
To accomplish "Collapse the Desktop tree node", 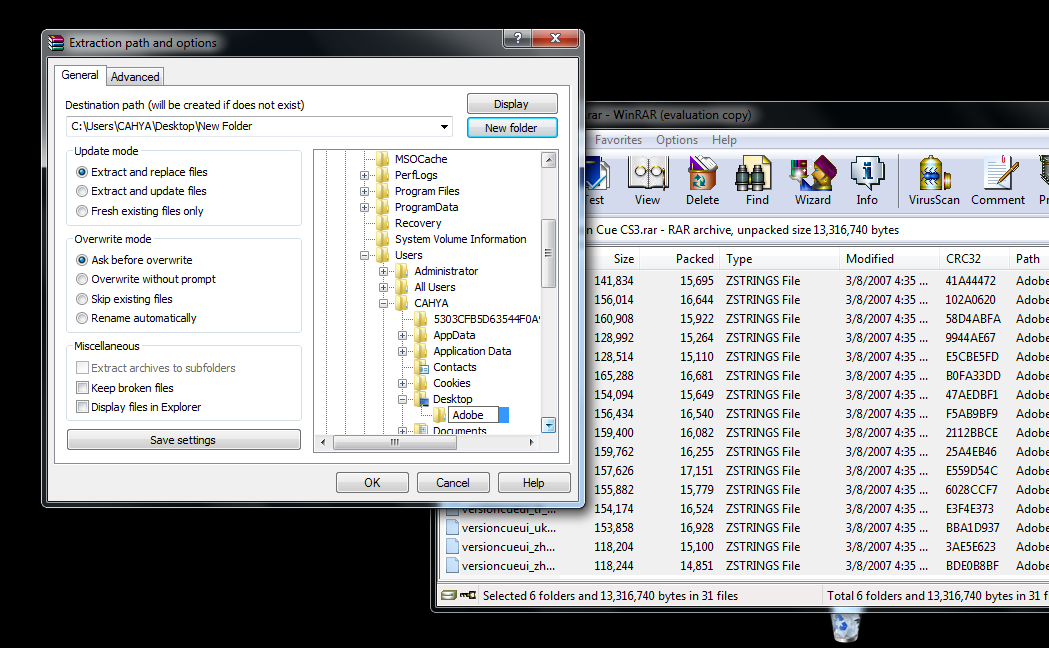I will point(402,400).
